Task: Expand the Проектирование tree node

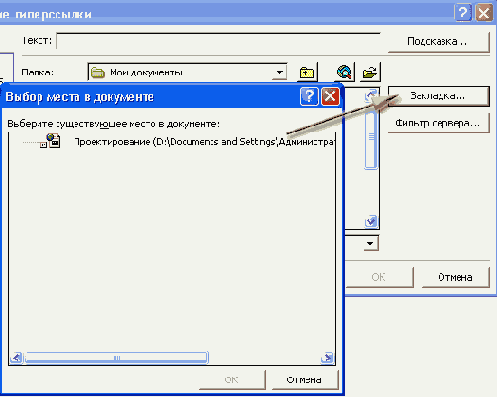Action: [x=43, y=145]
